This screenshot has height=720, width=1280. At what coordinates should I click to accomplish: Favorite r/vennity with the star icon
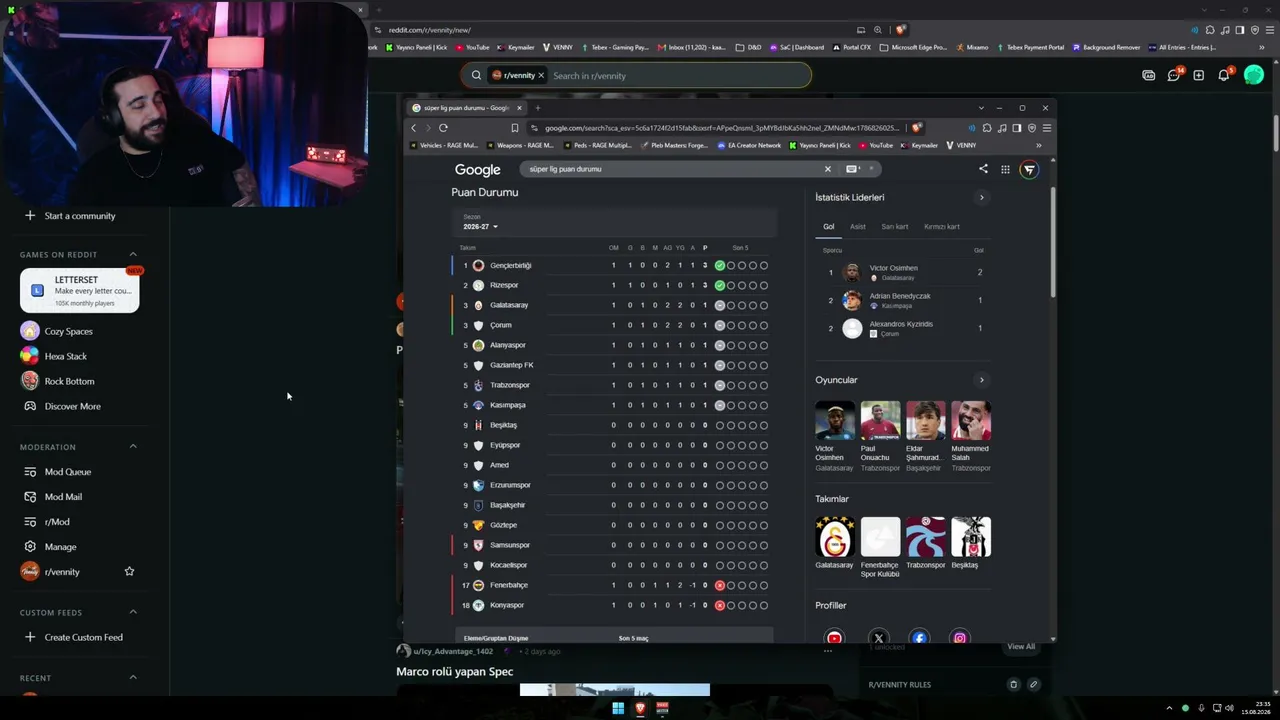(x=129, y=571)
